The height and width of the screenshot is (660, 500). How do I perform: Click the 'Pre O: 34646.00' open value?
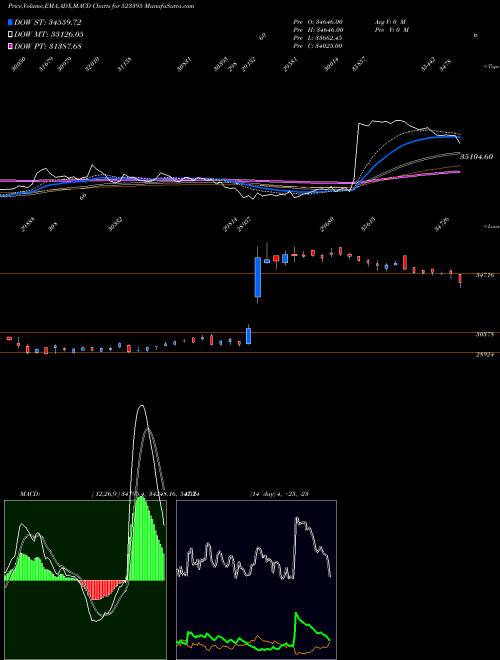pos(318,21)
